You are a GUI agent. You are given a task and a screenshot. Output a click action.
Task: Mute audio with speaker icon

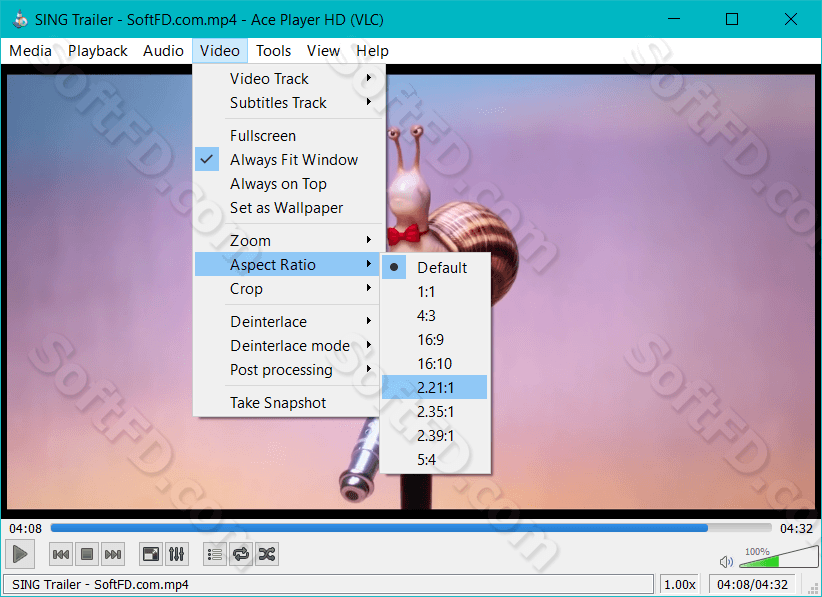726,562
